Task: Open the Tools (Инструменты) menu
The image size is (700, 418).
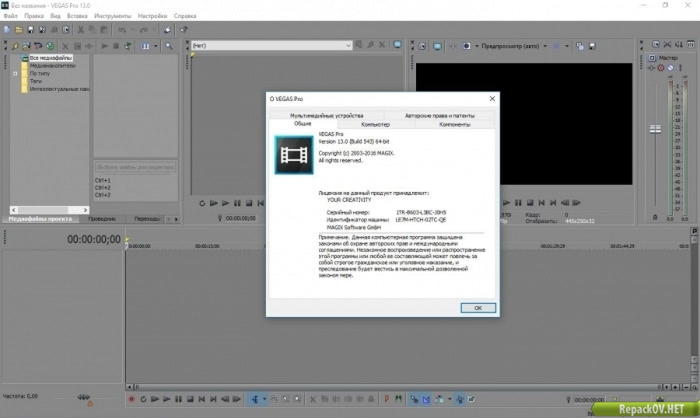Action: click(x=112, y=16)
